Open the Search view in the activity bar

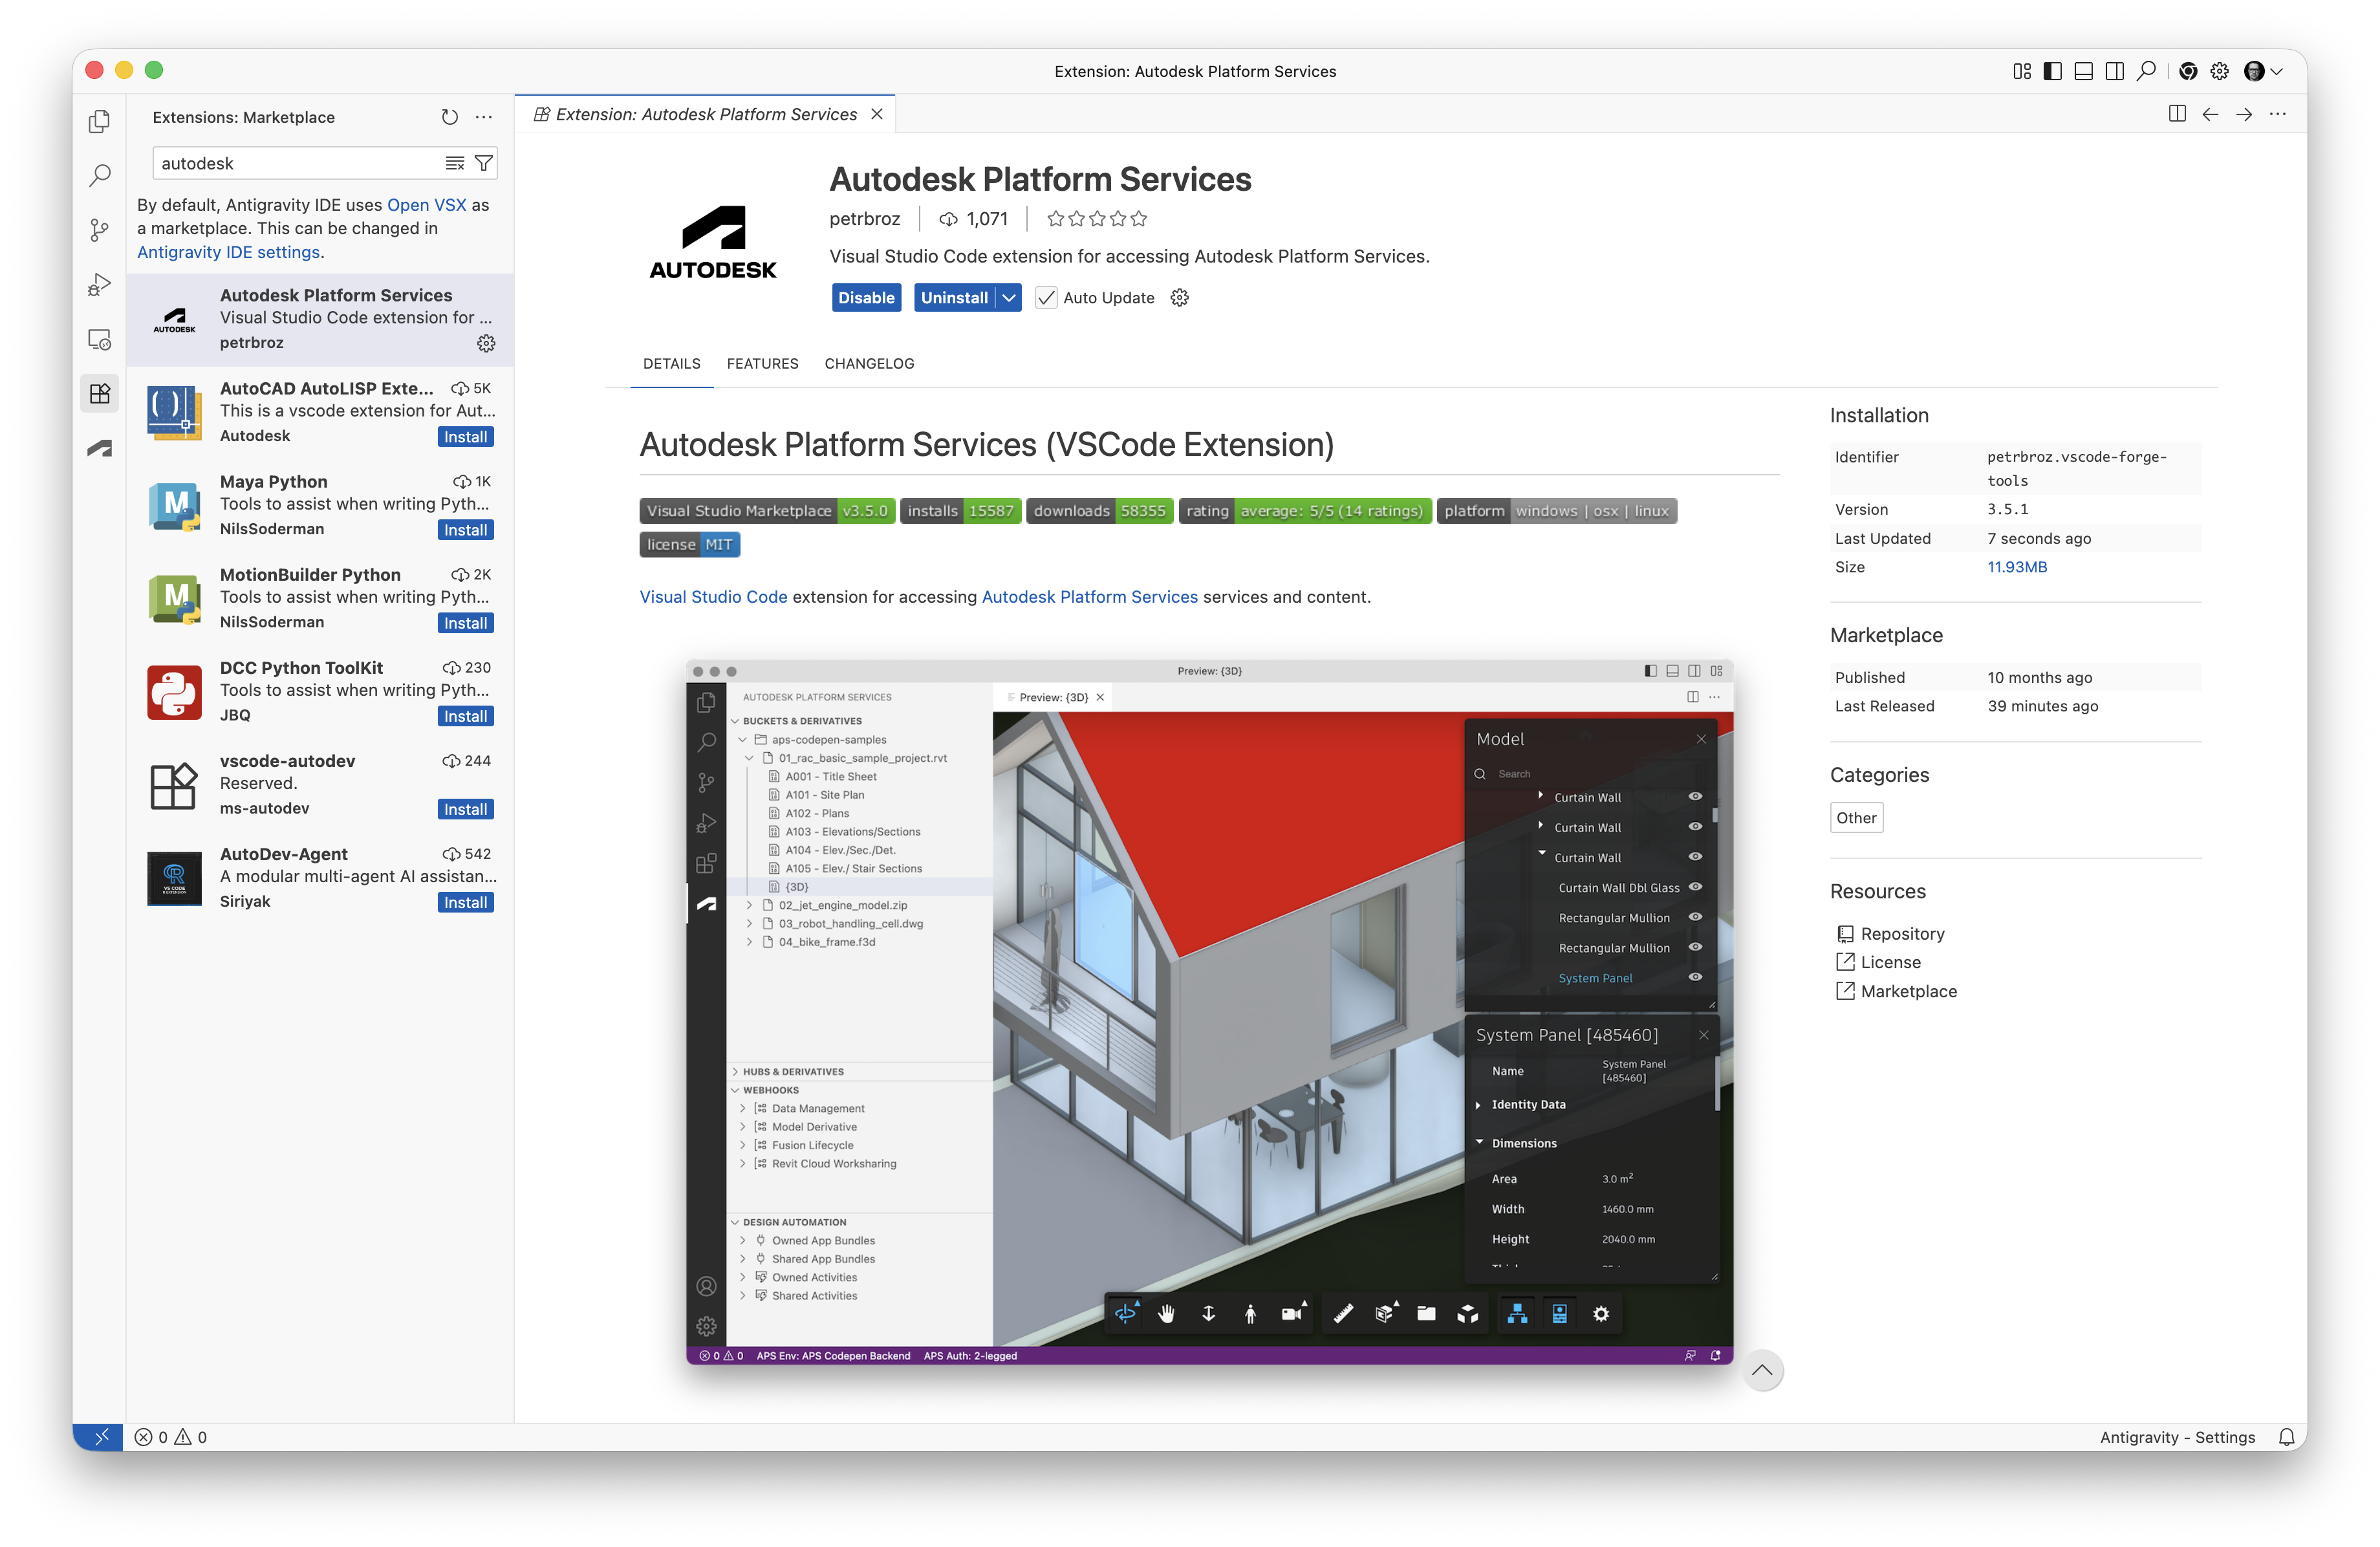[x=99, y=176]
